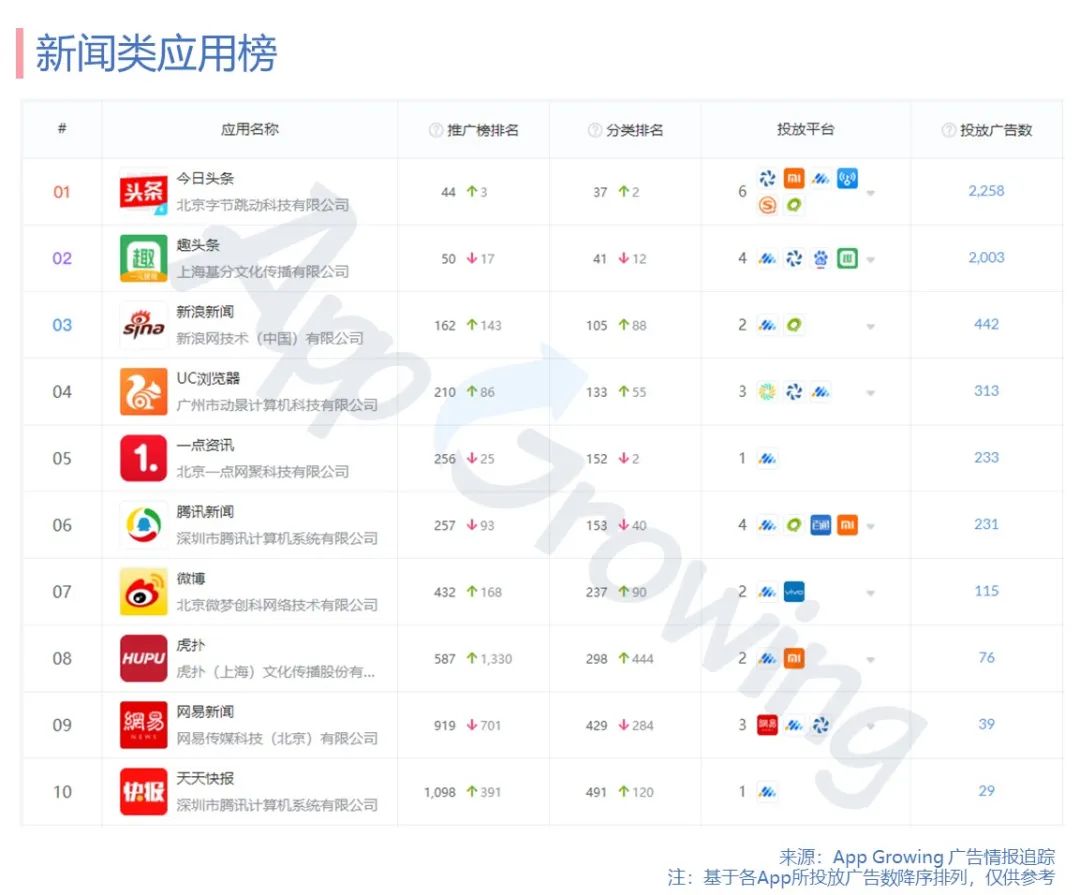
Task: Click the 腾讯新闻 app icon
Action: coord(143,525)
